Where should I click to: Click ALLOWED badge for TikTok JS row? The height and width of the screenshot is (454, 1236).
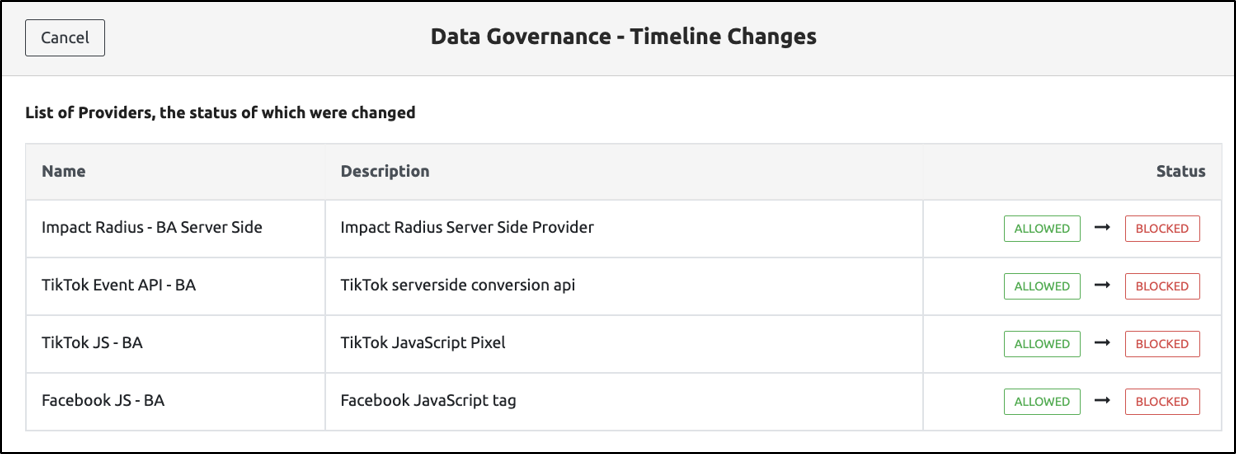1042,344
